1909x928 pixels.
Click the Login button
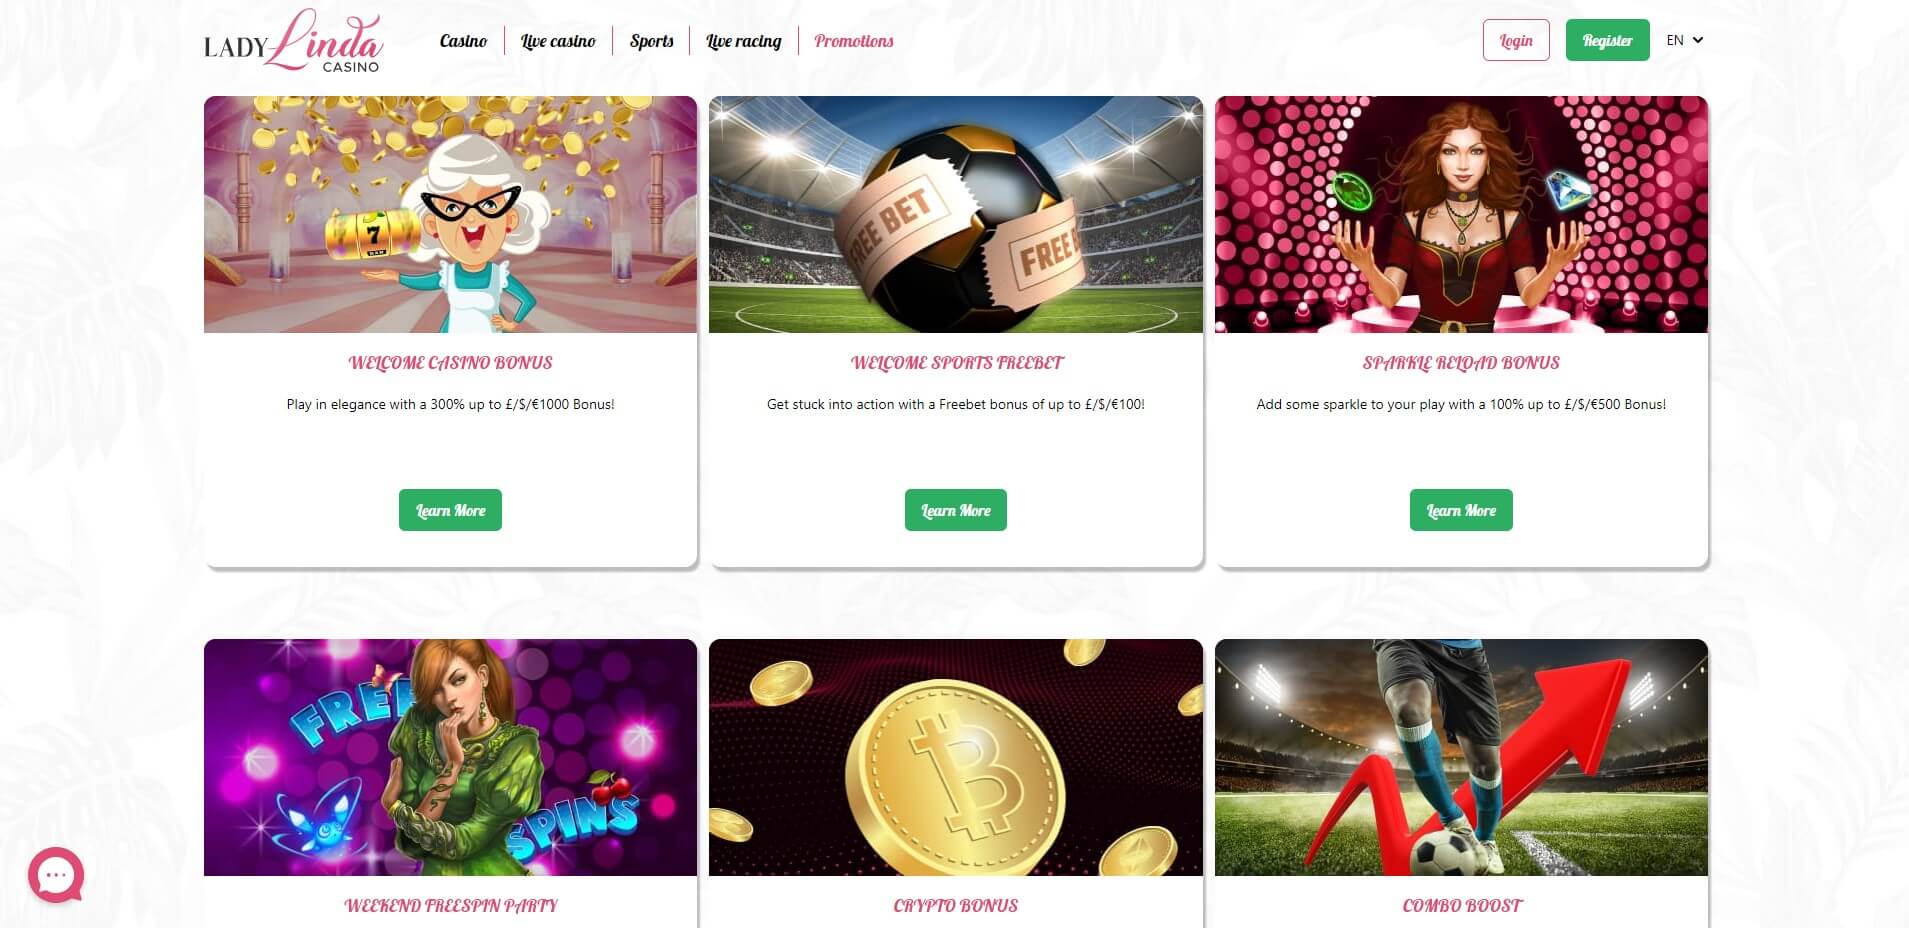click(1516, 40)
